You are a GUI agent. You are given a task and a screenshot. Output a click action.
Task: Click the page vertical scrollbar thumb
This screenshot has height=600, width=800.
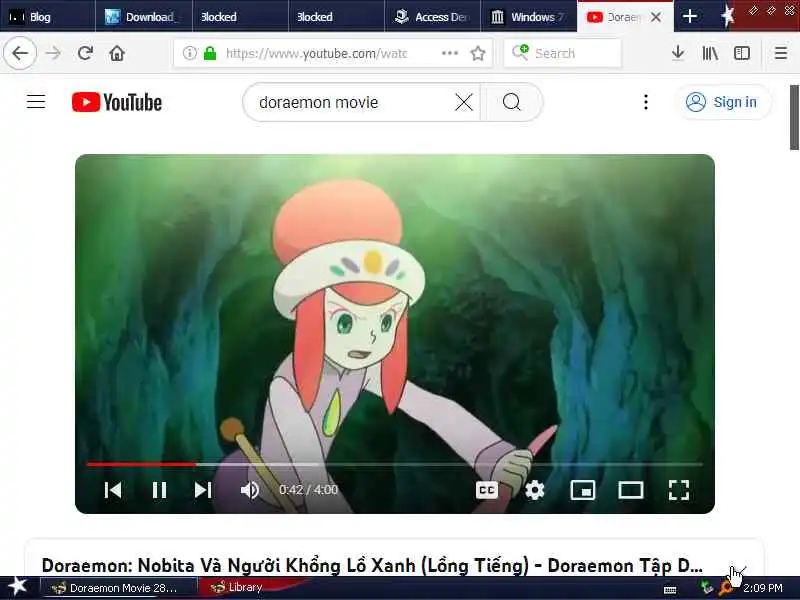pyautogui.click(x=794, y=117)
